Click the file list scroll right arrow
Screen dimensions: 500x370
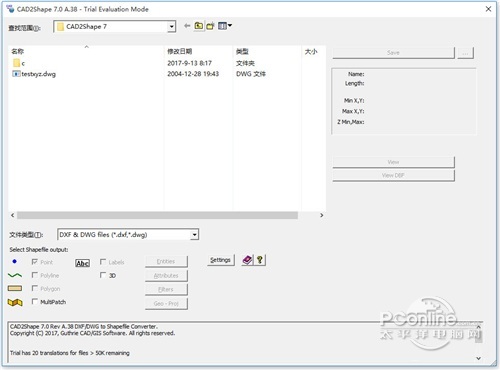[321, 215]
